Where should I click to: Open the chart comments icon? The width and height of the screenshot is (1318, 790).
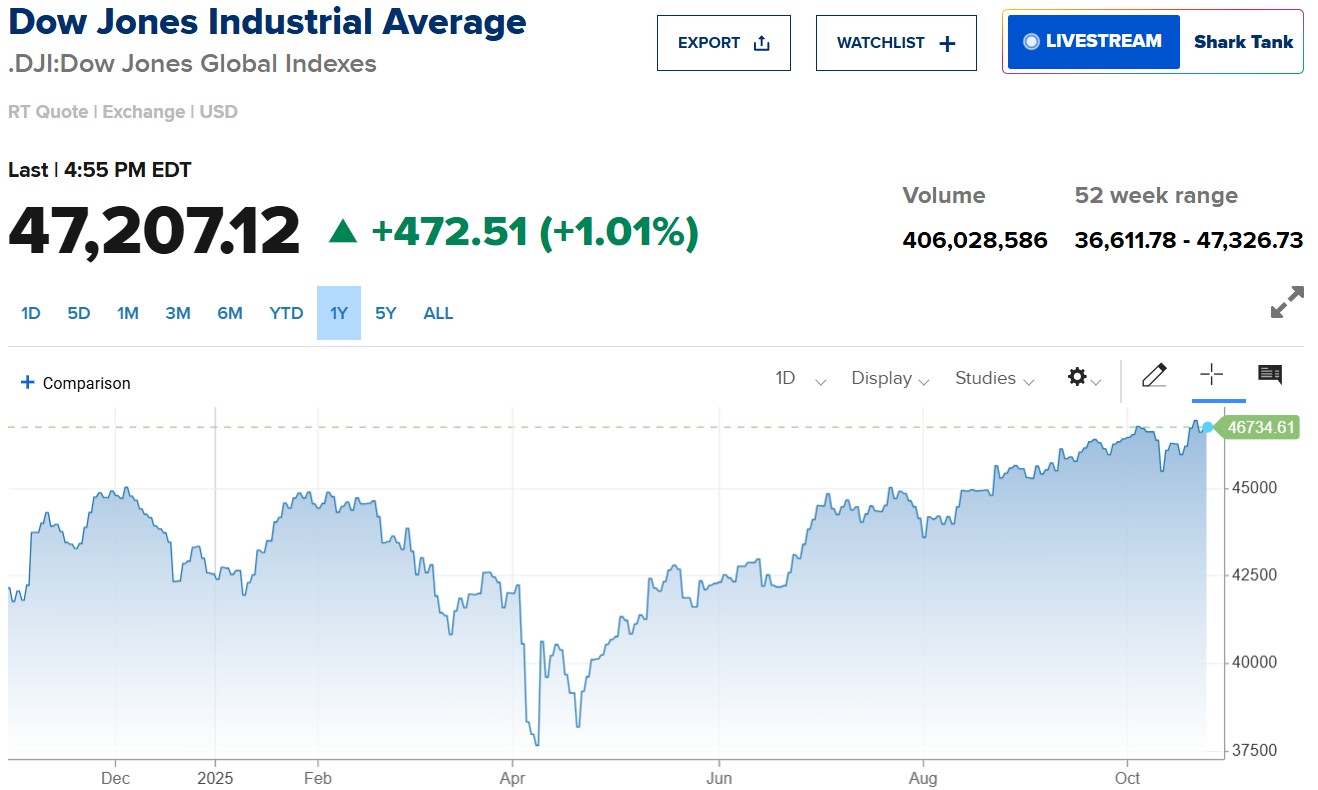point(1270,375)
